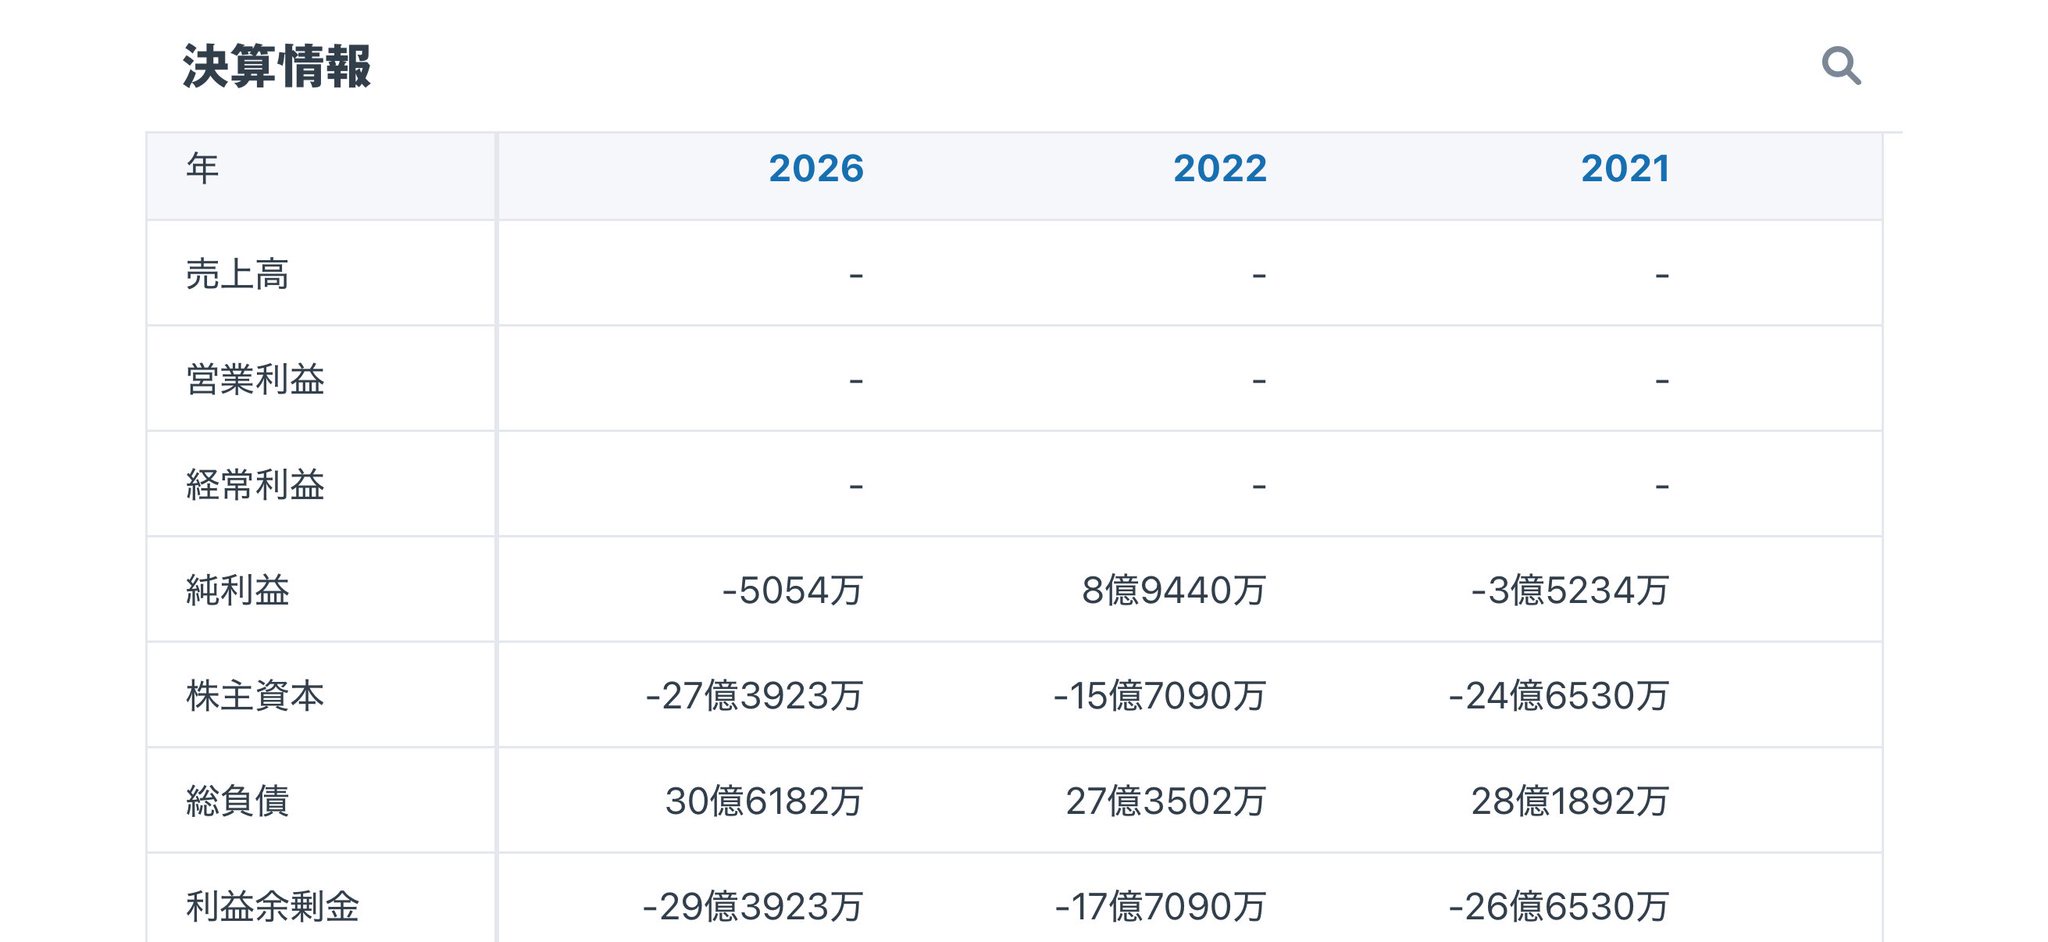
Task: Select the 経常利益 row label
Action: point(255,485)
